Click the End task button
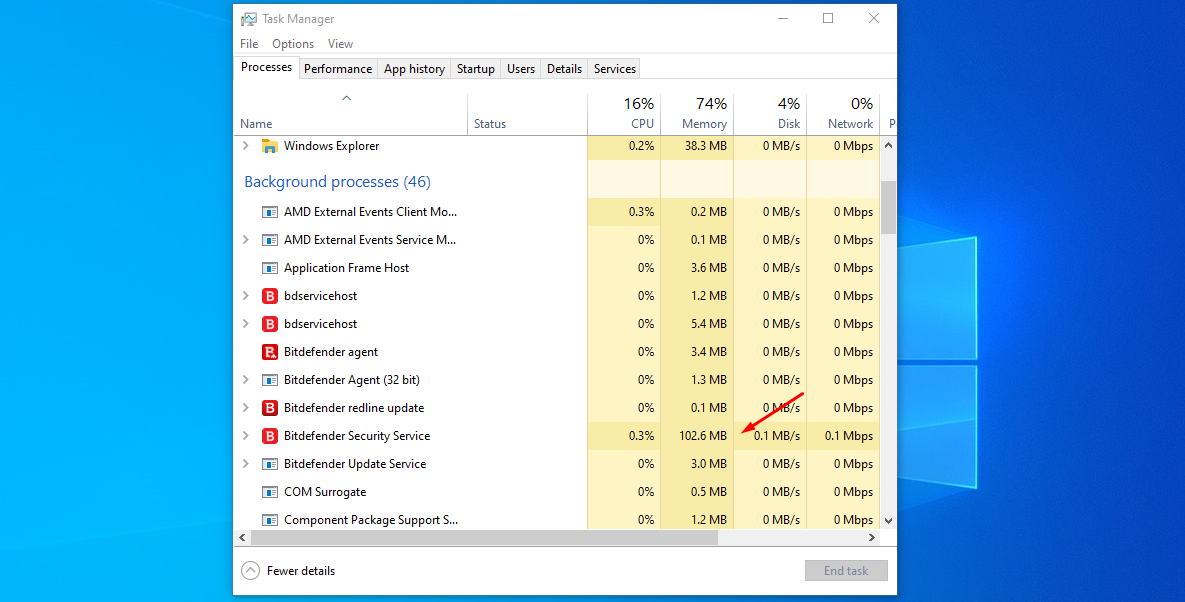Image resolution: width=1185 pixels, height=602 pixels. pyautogui.click(x=846, y=571)
